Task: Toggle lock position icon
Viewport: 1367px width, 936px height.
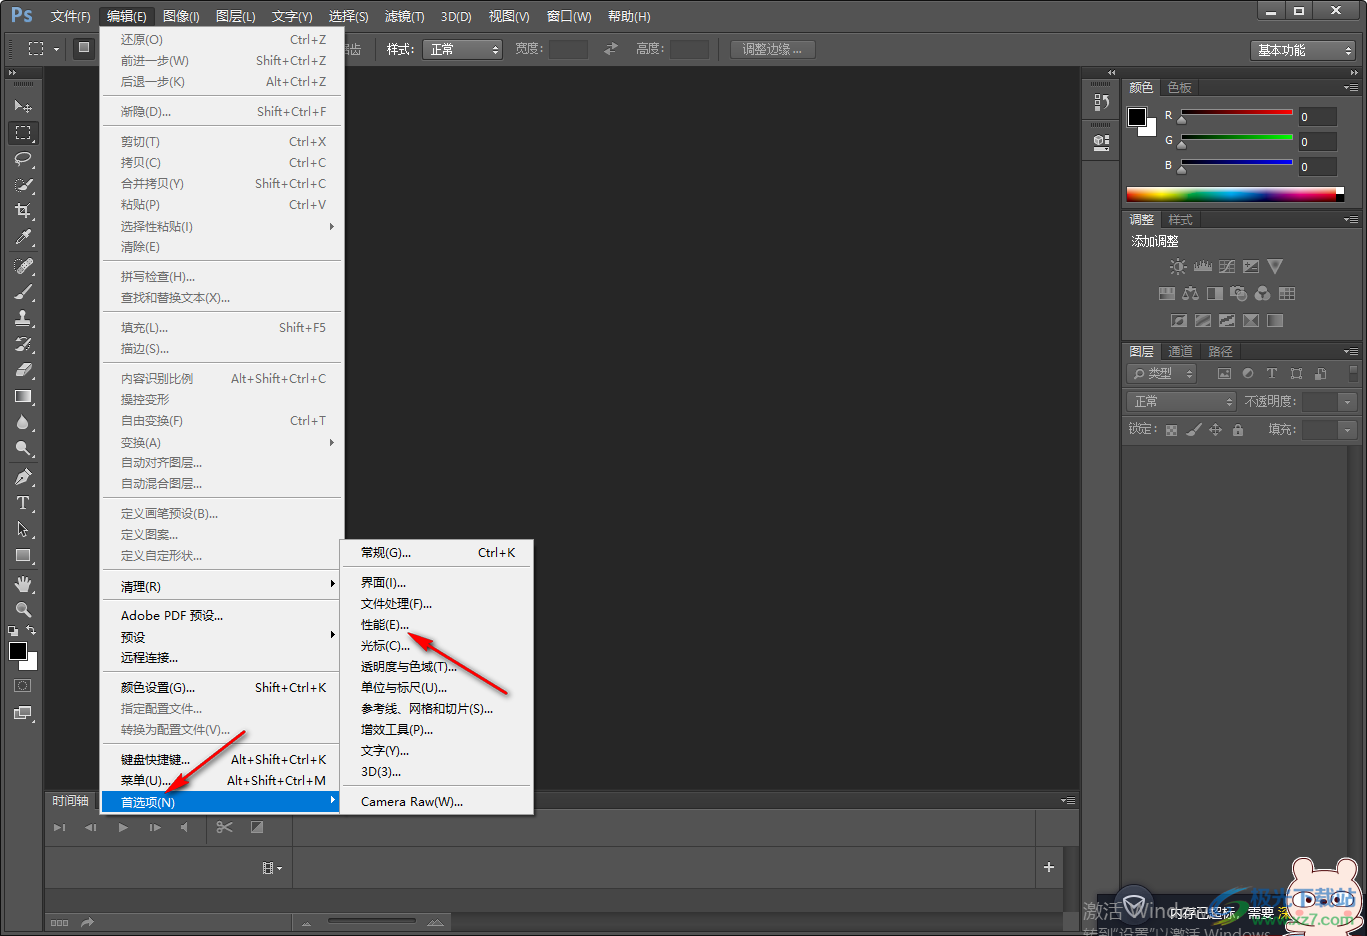Action: click(1216, 430)
